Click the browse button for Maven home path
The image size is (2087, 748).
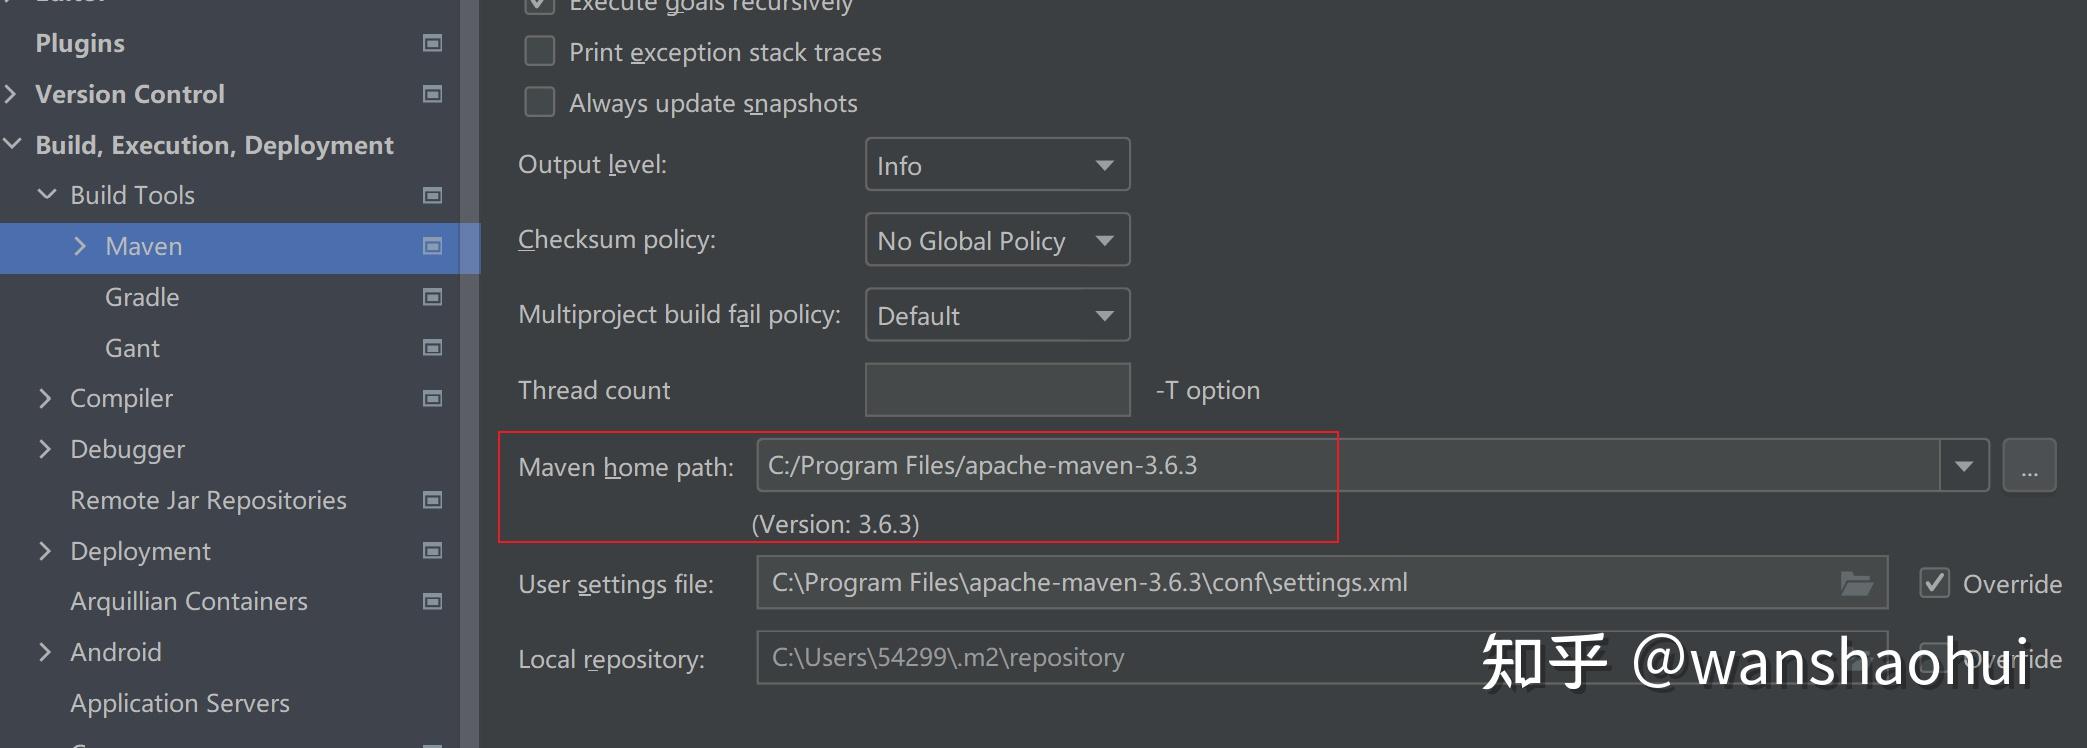click(2029, 466)
